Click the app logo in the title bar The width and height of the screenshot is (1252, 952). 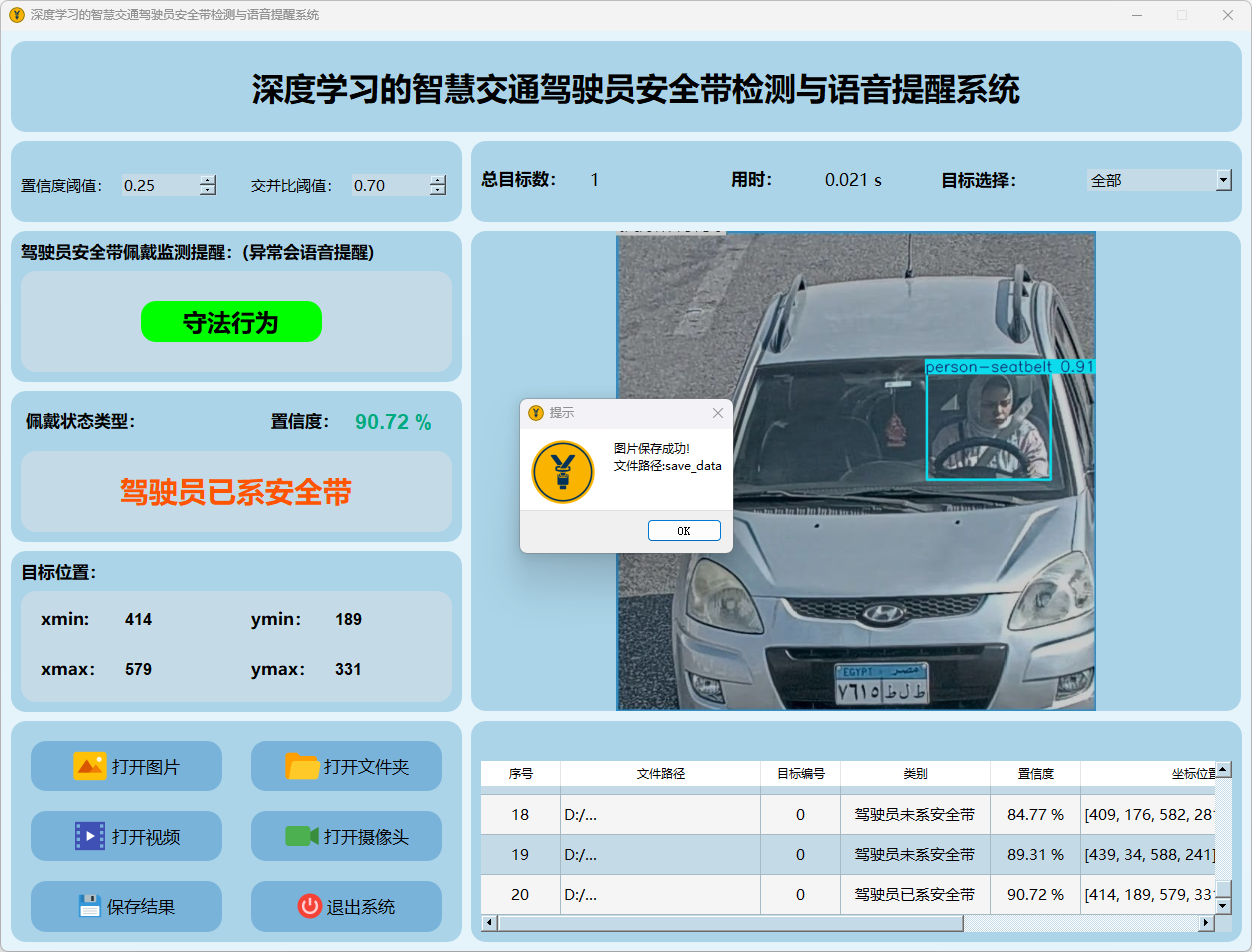click(x=16, y=15)
